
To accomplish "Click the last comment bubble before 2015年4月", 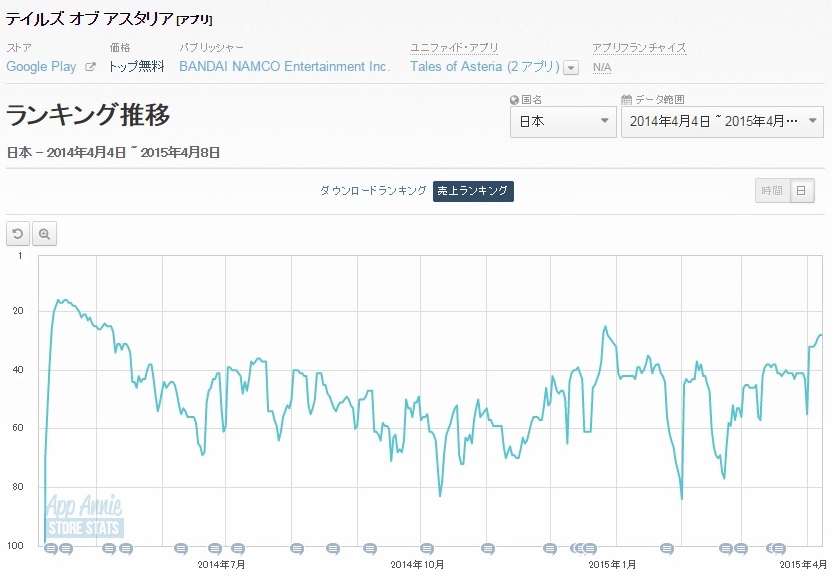I will click(x=778, y=548).
